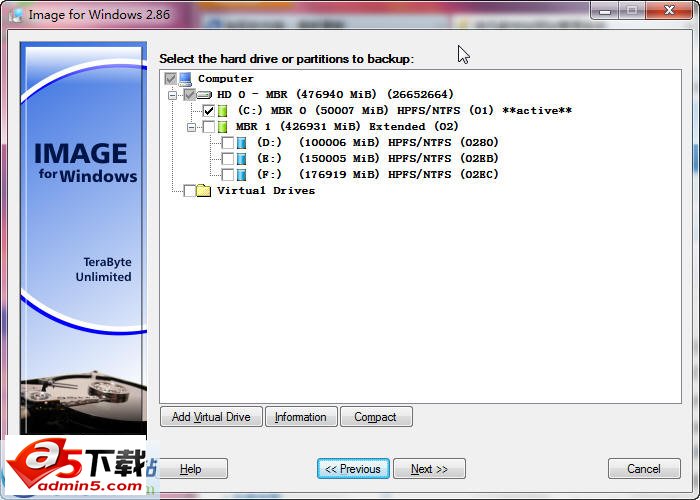Uncheck the C: partition checkbox
Image resolution: width=700 pixels, height=500 pixels.
pos(208,111)
